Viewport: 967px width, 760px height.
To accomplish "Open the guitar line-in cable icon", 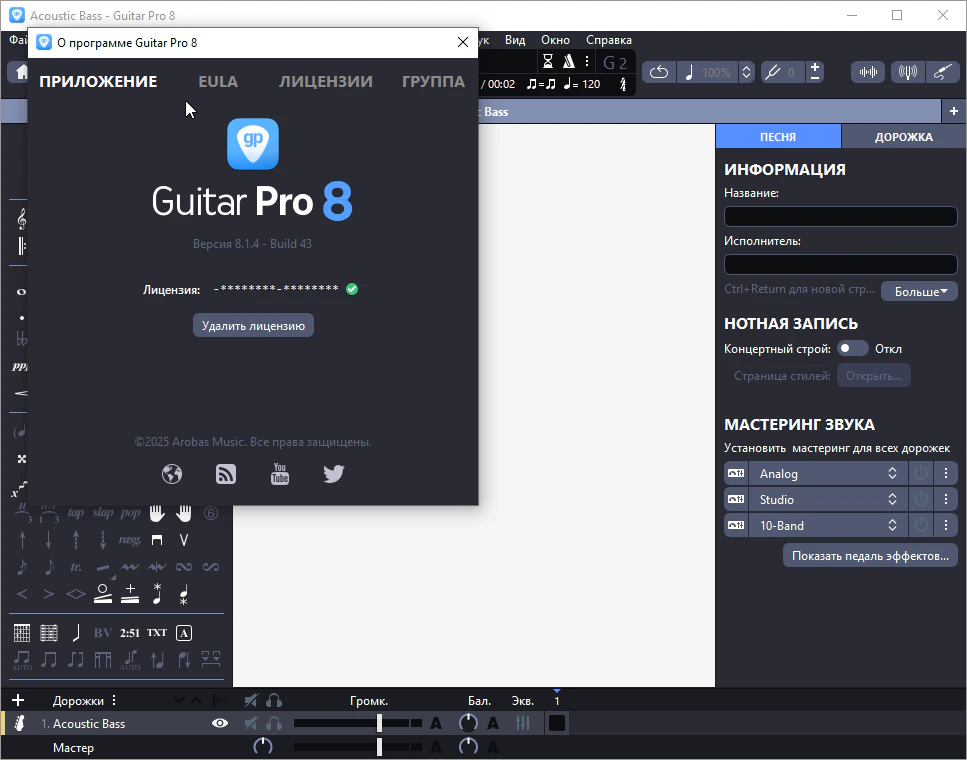I will tap(942, 72).
